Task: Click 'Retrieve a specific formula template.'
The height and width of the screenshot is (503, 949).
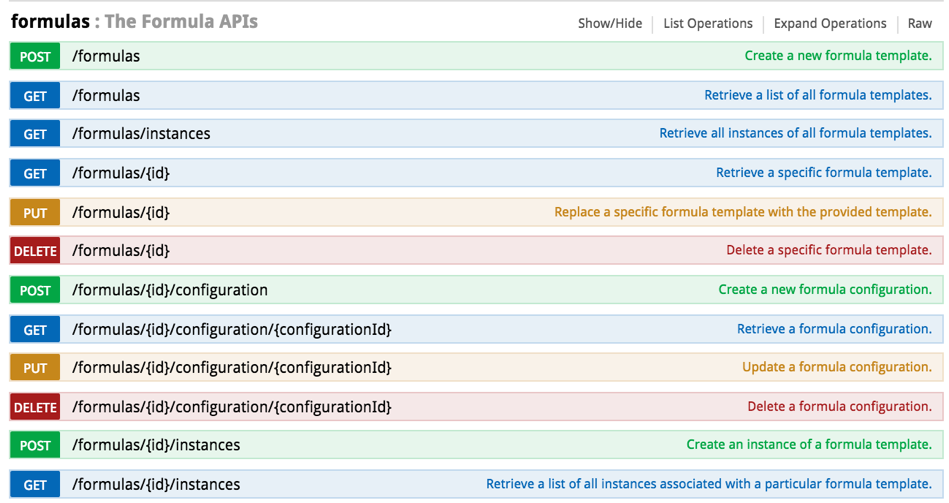Action: coord(824,173)
